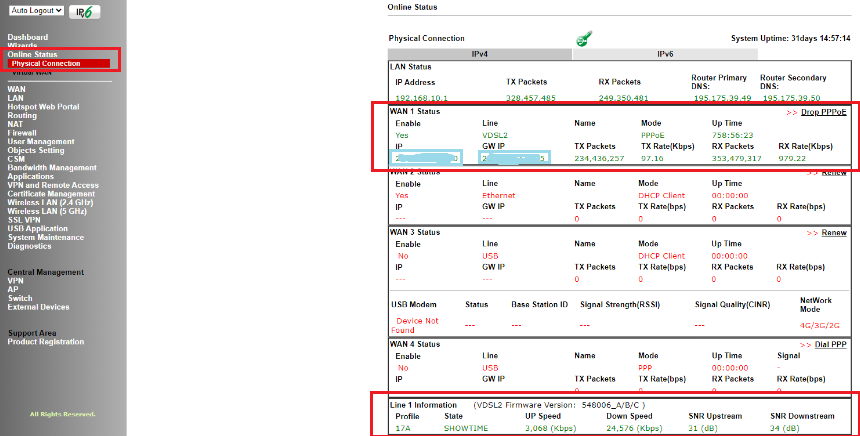This screenshot has height=436, width=860.
Task: Open the WAN menu
Action: tap(16, 89)
